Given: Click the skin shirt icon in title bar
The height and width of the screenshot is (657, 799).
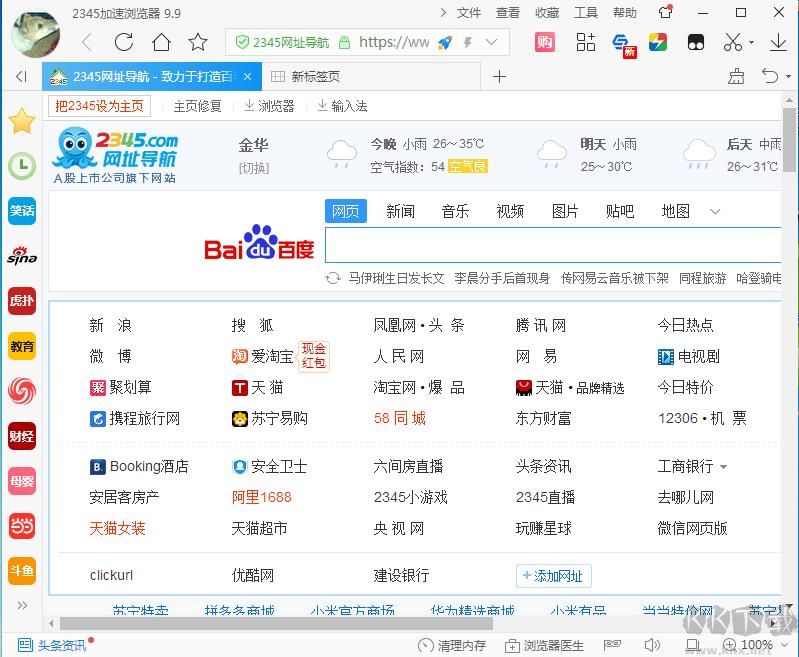Looking at the screenshot, I should pyautogui.click(x=665, y=12).
